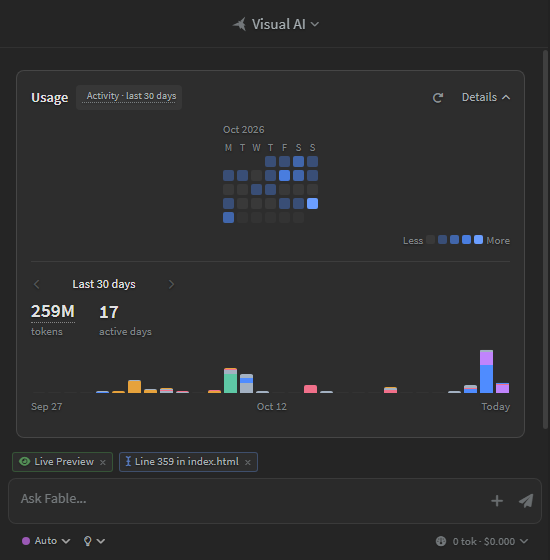Click the text cursor icon on Line 359 chip

[128, 461]
